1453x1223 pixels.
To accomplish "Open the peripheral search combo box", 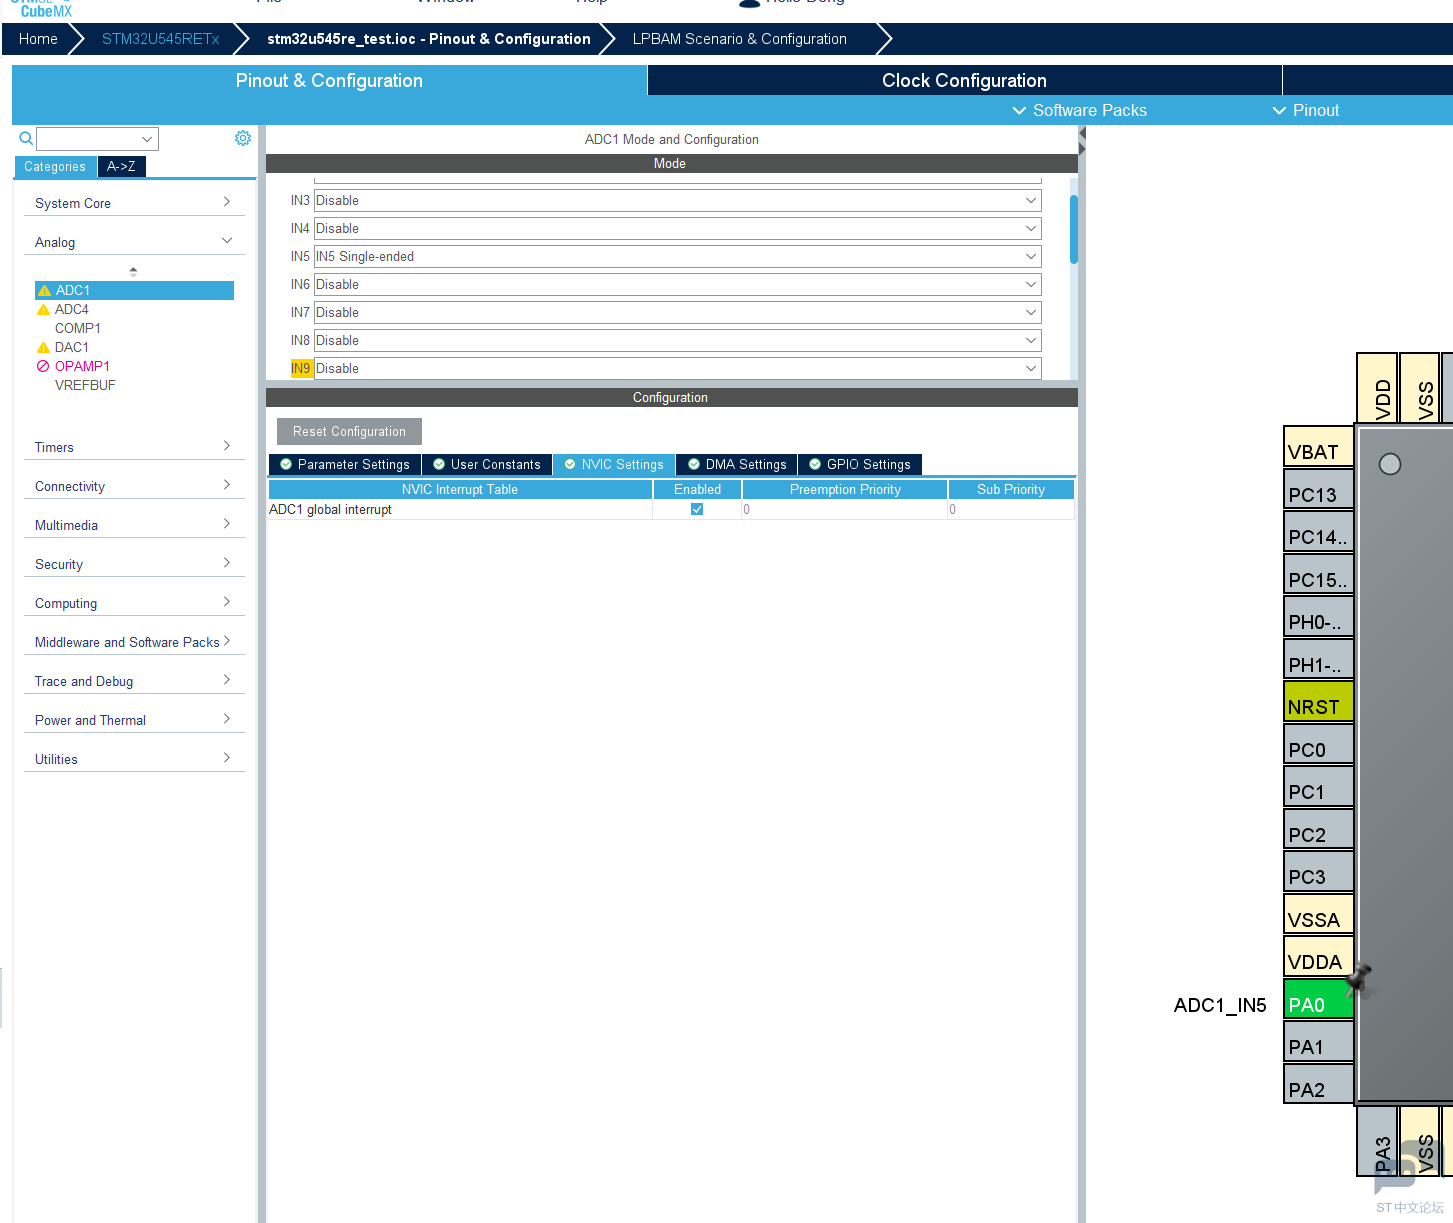I will coord(97,139).
